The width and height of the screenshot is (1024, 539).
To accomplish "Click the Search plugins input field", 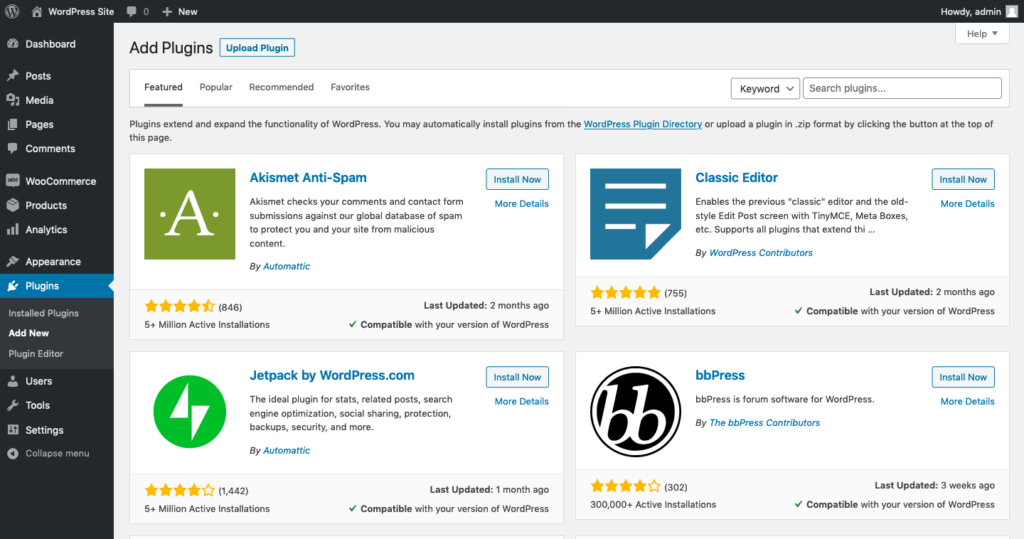I will point(902,88).
